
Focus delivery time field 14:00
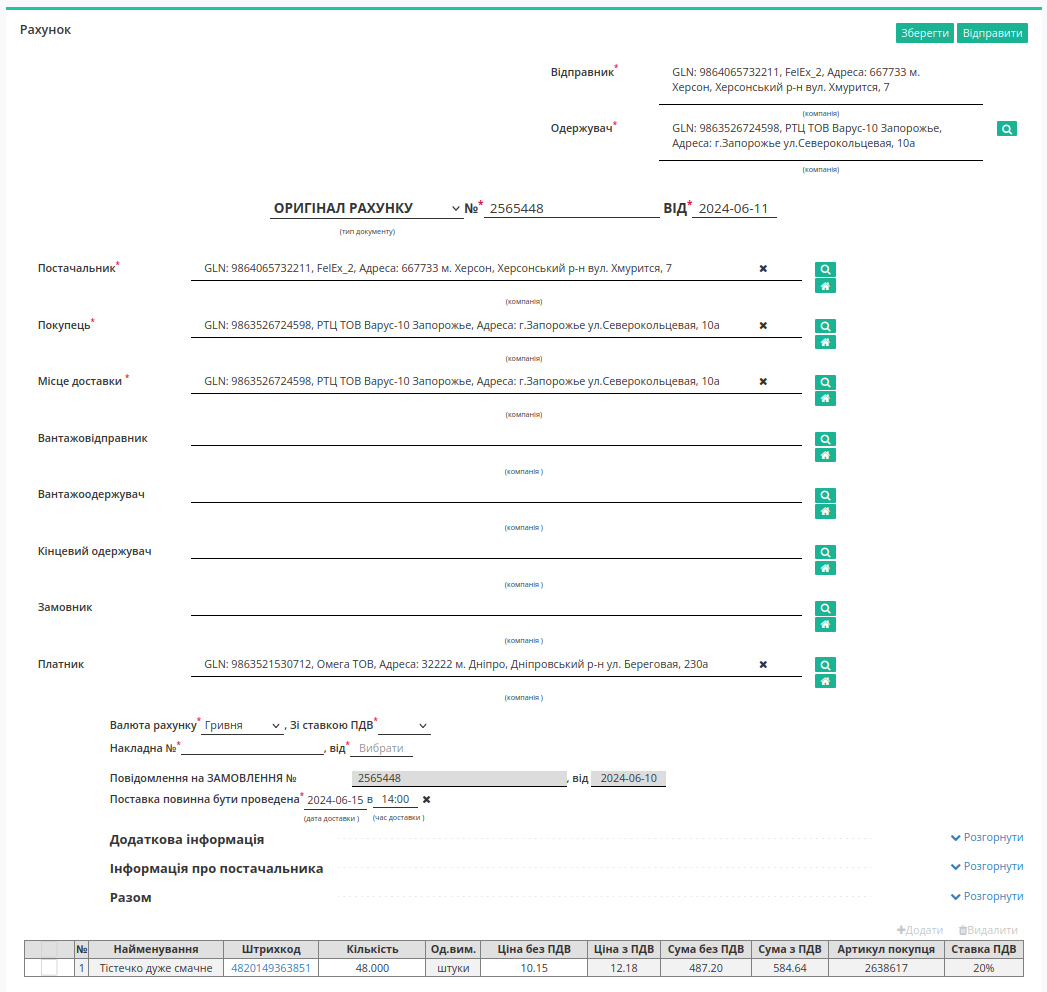click(395, 799)
